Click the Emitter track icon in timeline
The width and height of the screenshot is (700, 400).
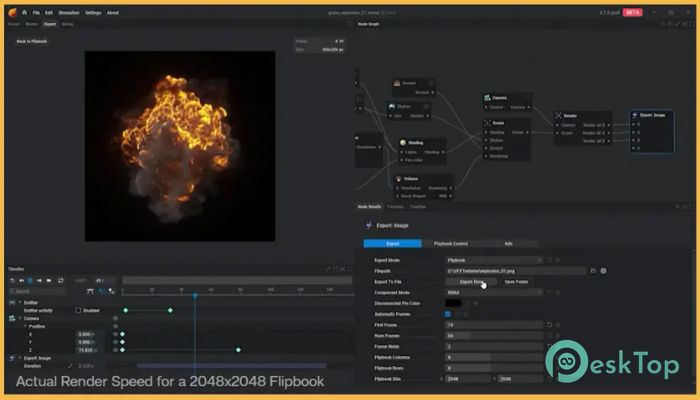pos(12,302)
